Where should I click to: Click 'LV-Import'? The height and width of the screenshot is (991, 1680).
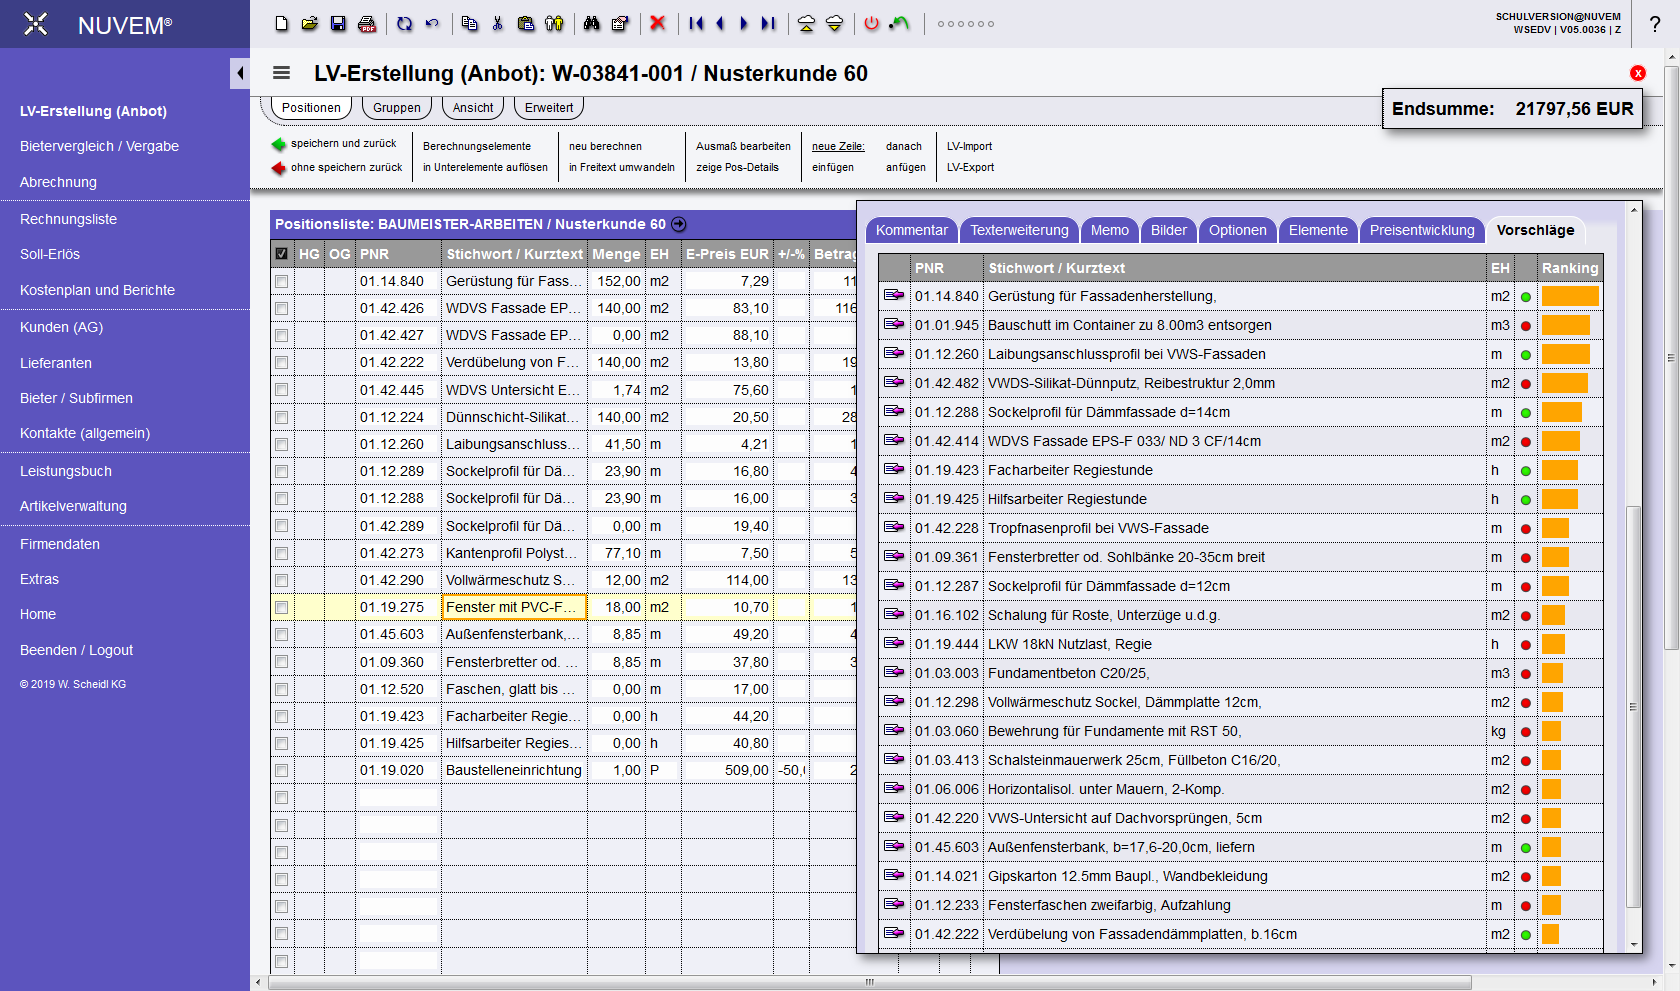coord(969,146)
